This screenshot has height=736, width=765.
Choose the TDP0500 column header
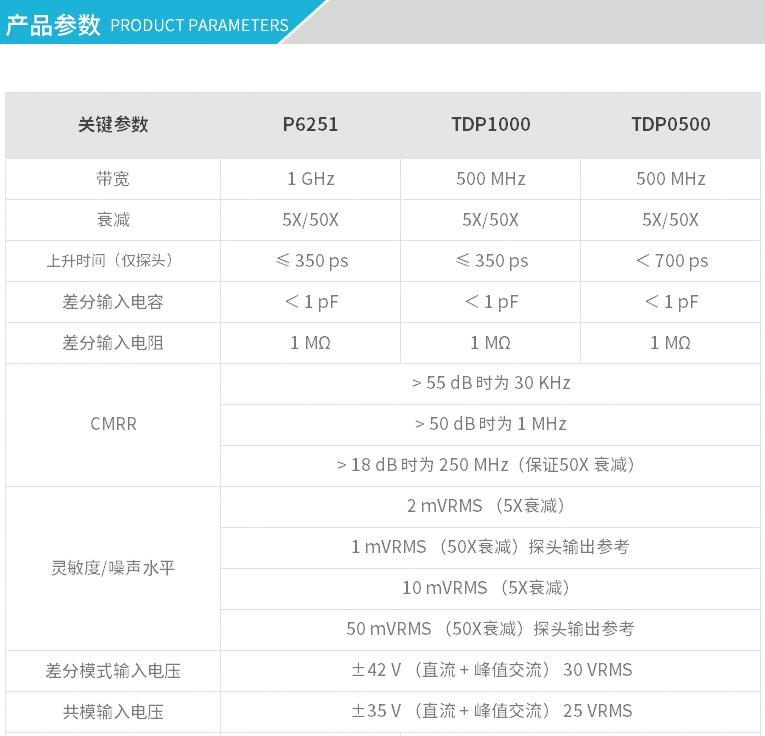pyautogui.click(x=670, y=124)
